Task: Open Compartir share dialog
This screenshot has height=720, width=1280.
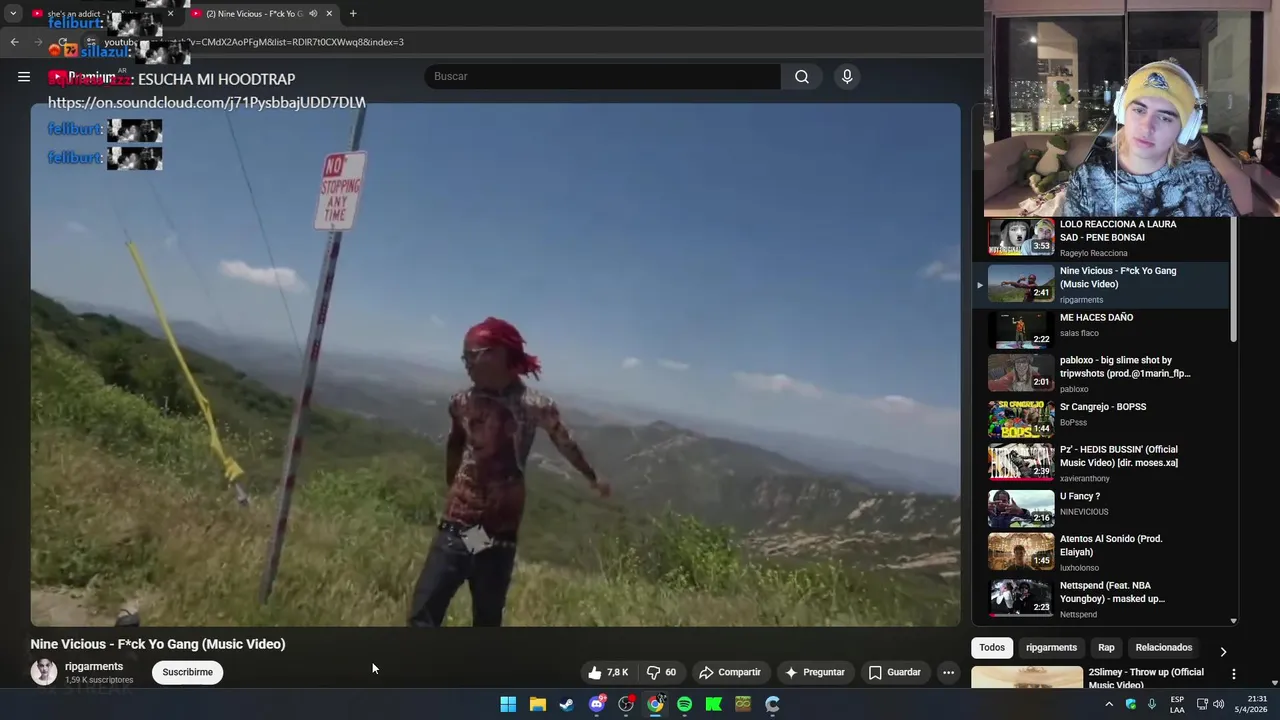Action: [x=730, y=672]
